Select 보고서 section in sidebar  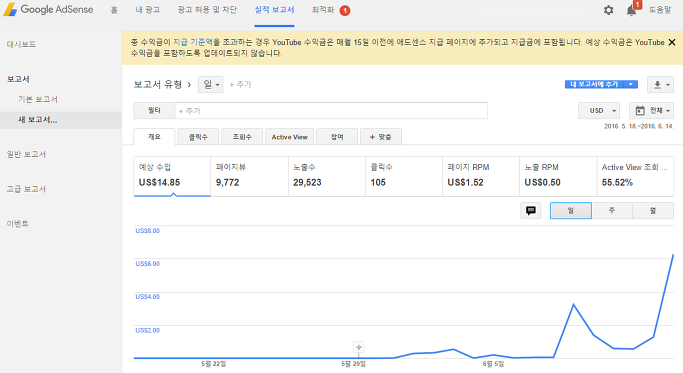(18, 79)
